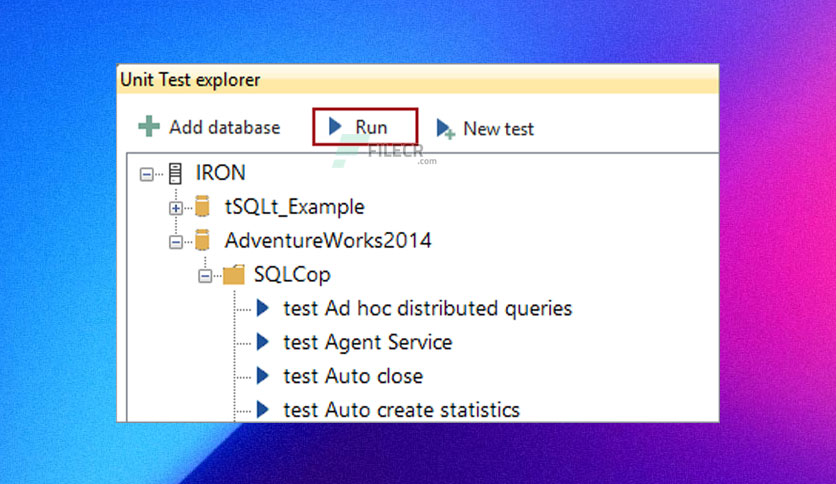Click play icon beside test Agent Service
Viewport: 836px width, 484px height.
click(x=262, y=342)
